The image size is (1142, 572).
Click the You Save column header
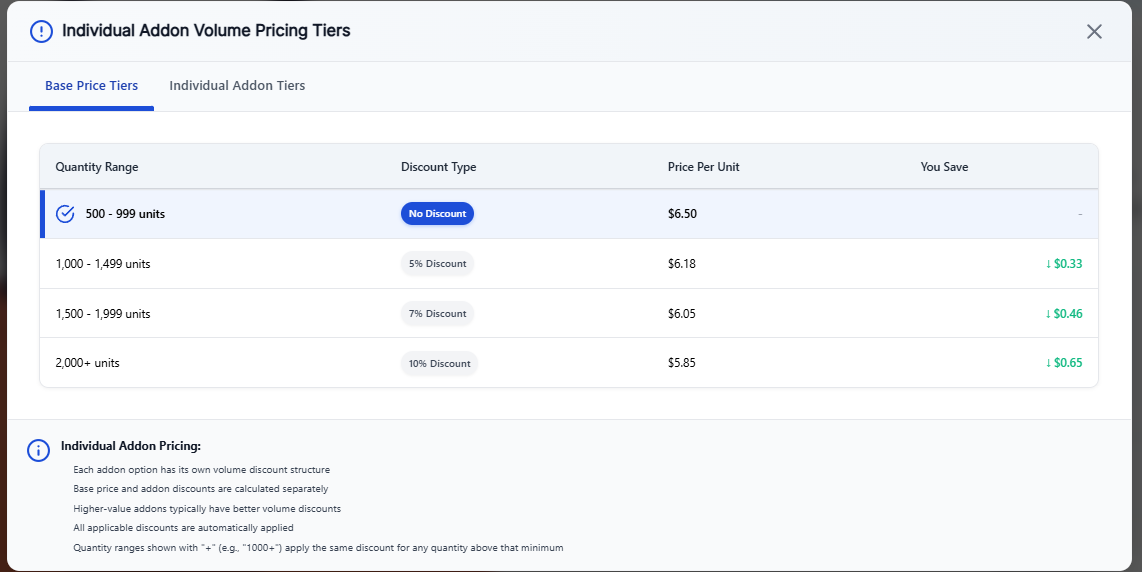tap(944, 167)
